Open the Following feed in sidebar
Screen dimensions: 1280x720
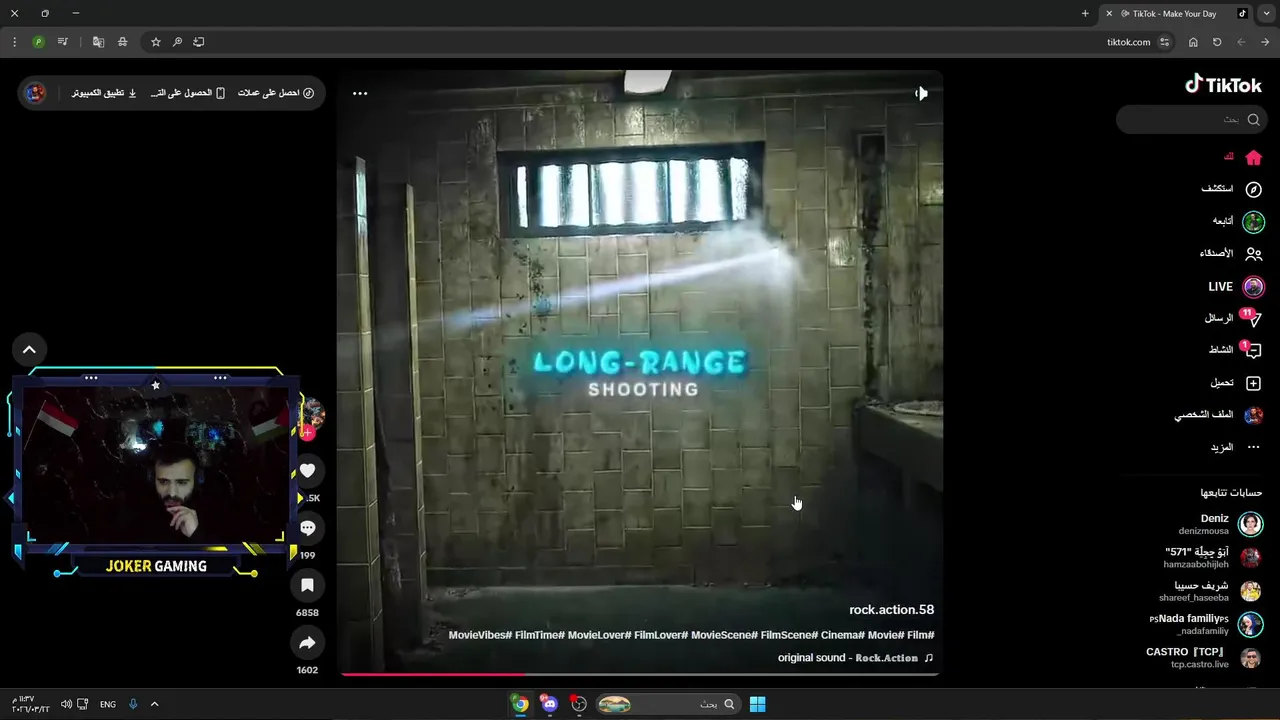1239,221
